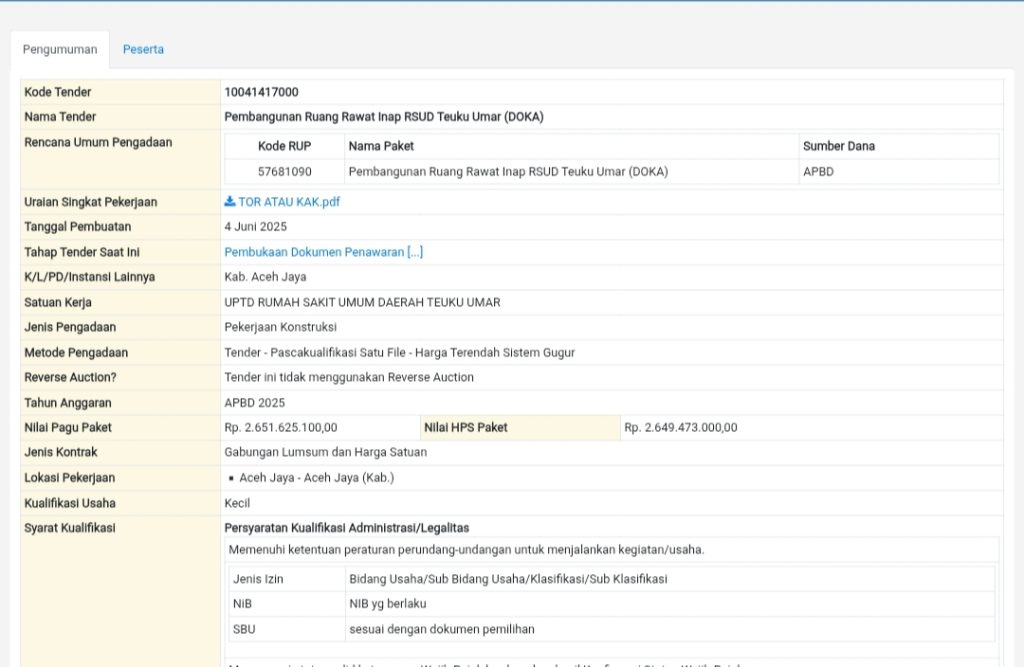The image size is (1024, 667).
Task: Click the Reverse Auction? label
Action: (70, 378)
